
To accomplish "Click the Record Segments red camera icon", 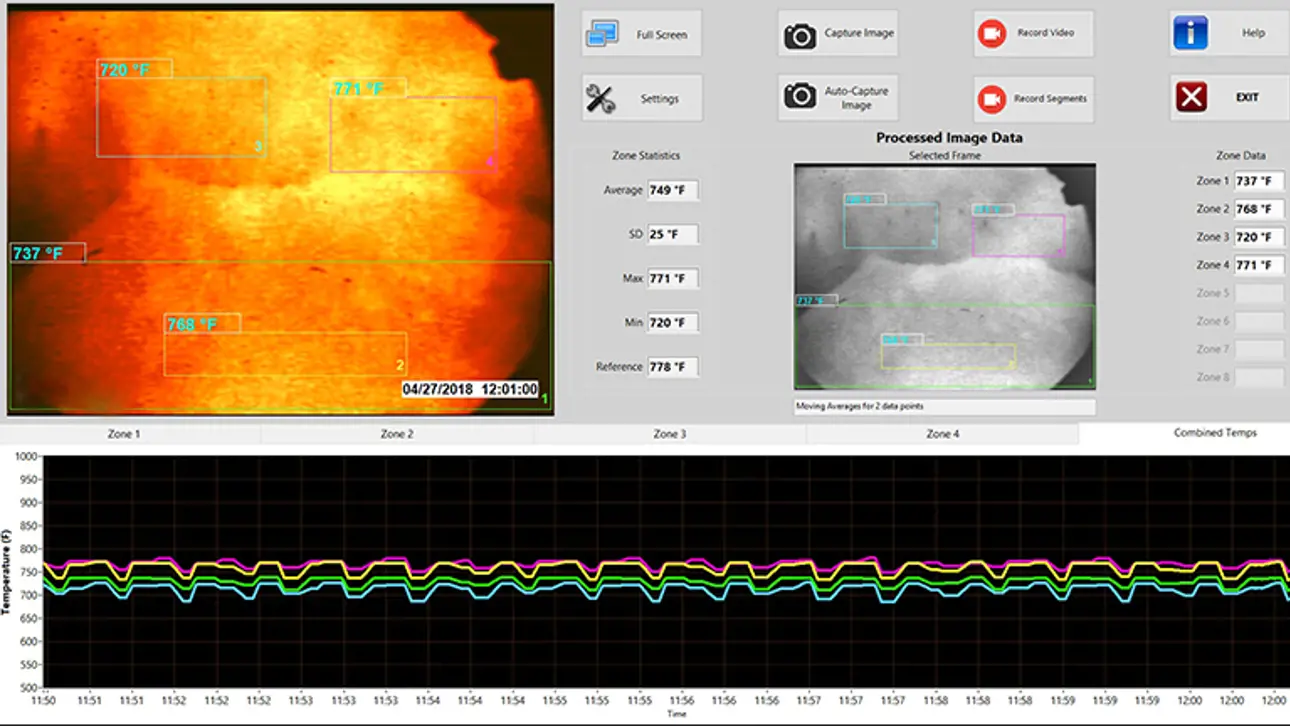I will tap(991, 99).
